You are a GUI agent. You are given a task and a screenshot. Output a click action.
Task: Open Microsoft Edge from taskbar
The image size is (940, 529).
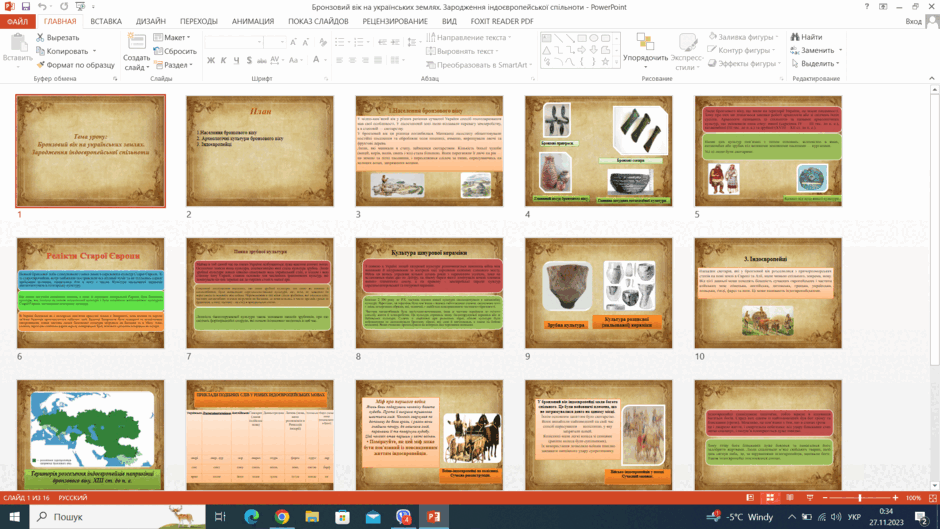(x=251, y=516)
